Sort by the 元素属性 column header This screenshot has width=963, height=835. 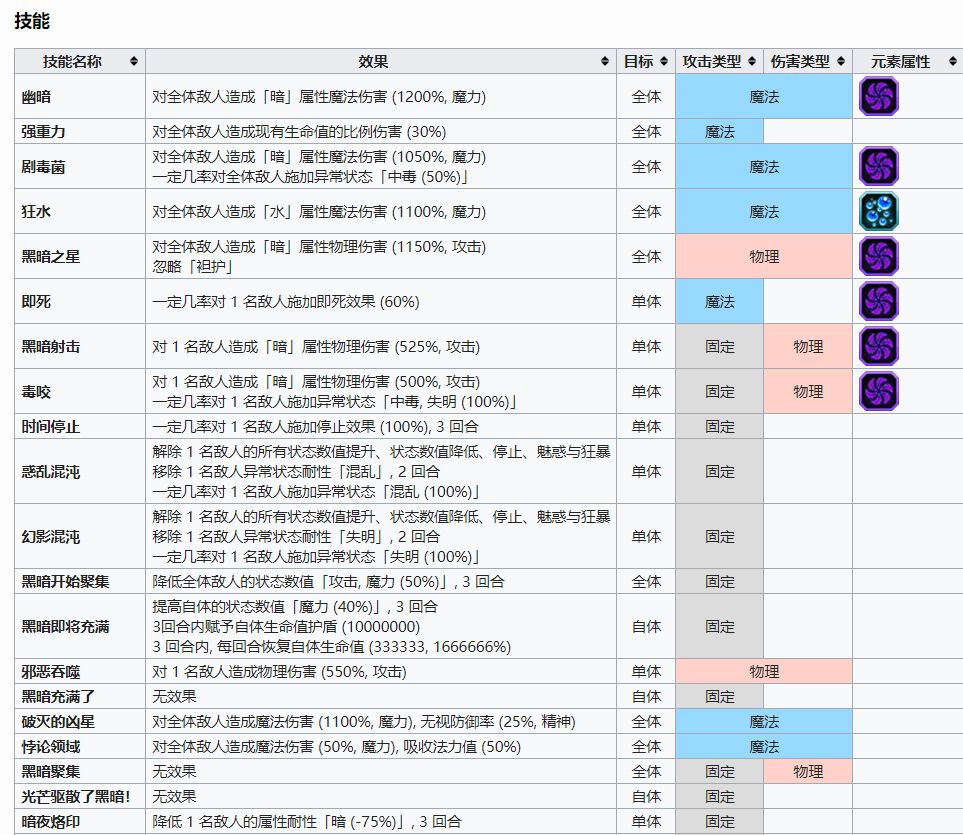907,61
